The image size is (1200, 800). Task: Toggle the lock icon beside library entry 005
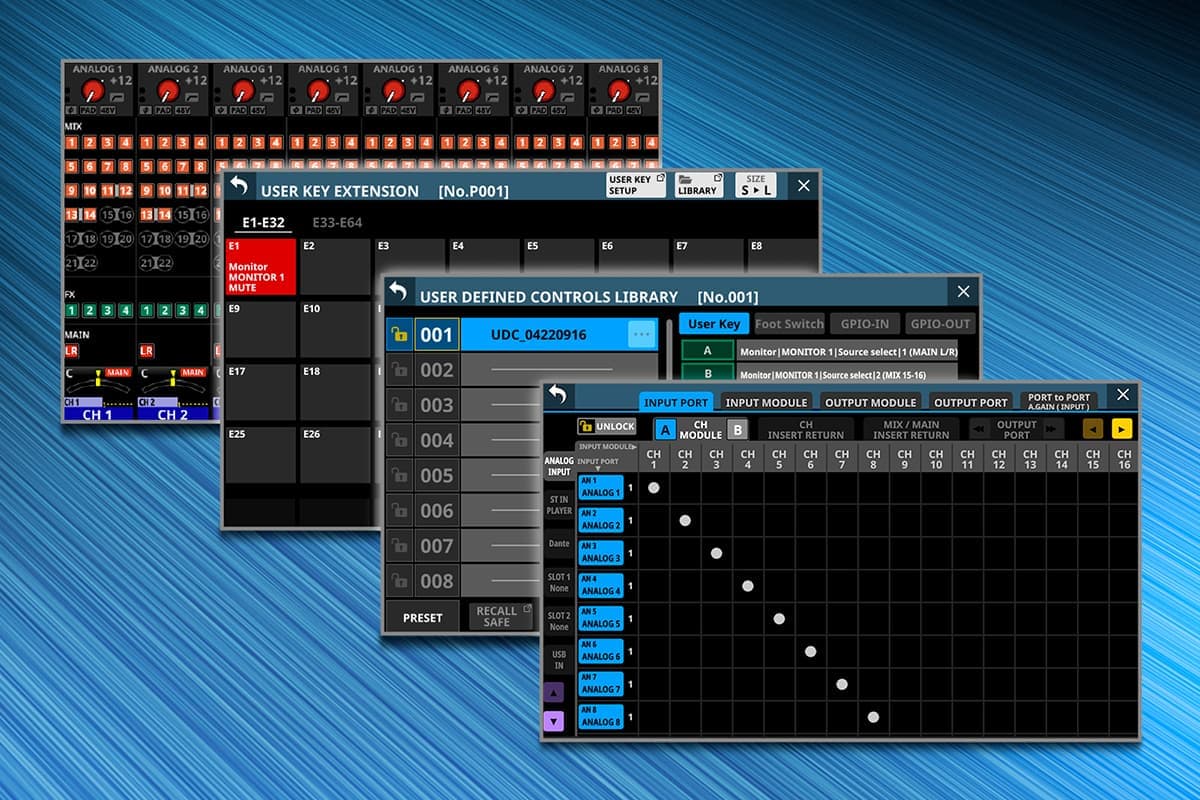click(x=399, y=475)
